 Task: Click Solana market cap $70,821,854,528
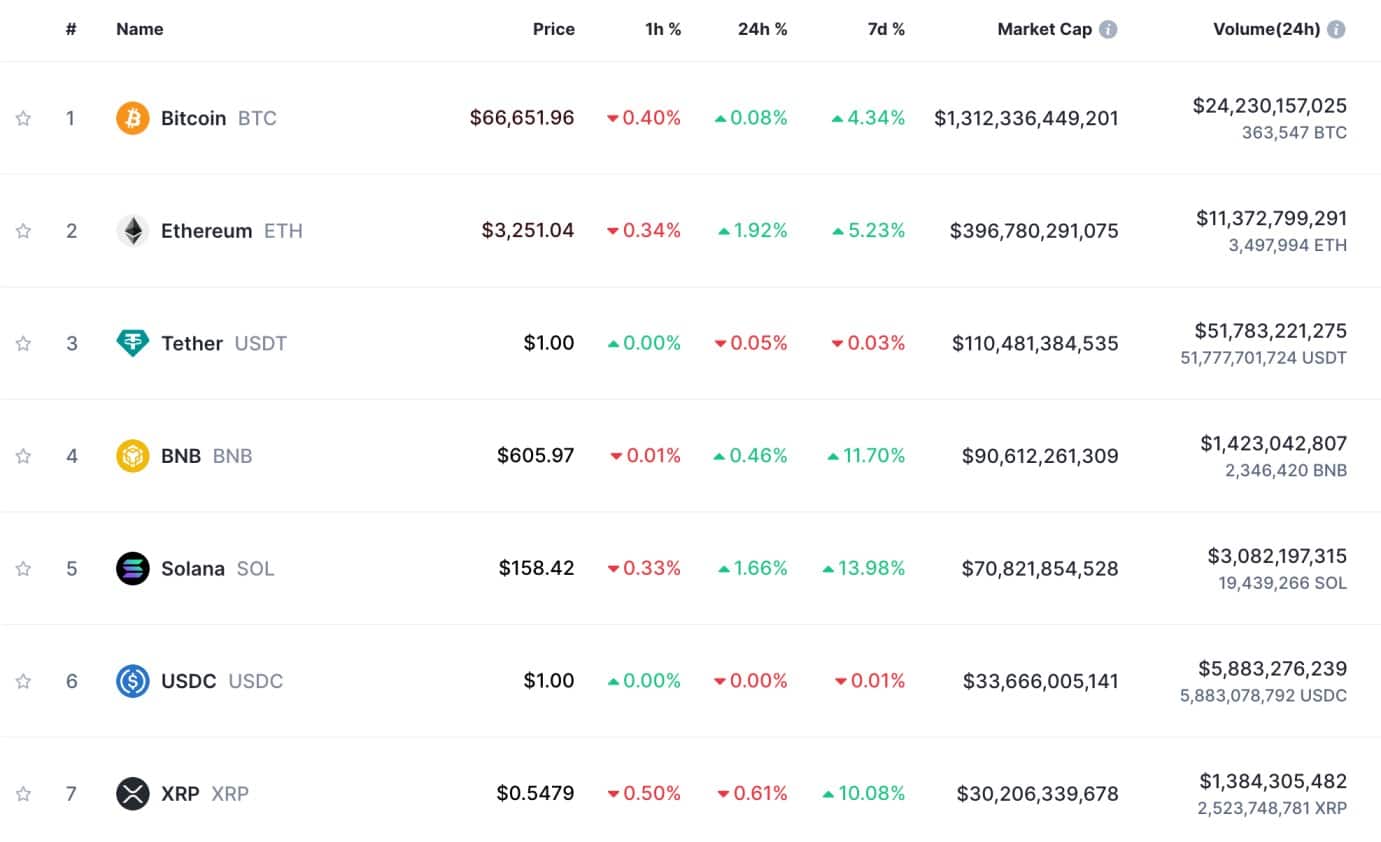pos(1040,568)
